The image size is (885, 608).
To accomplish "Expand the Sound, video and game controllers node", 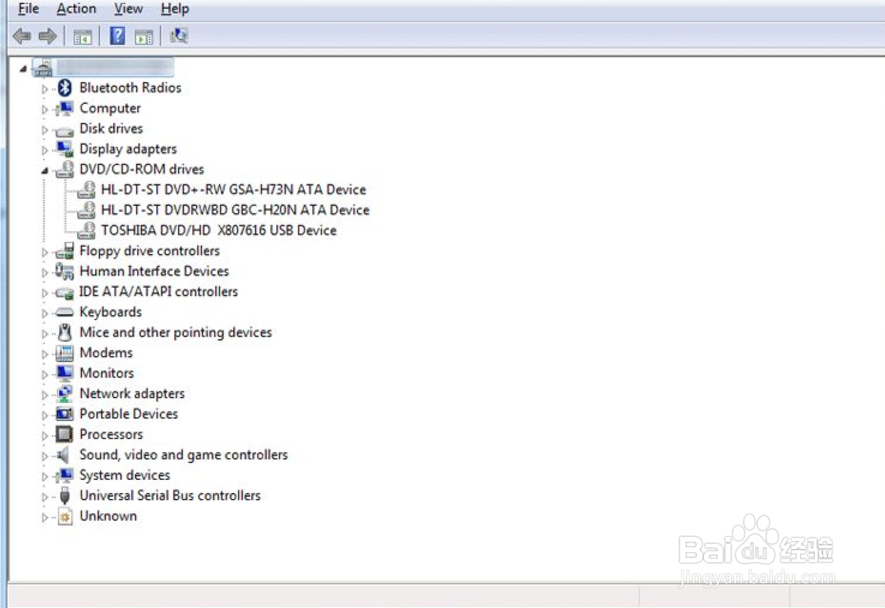I will [x=43, y=454].
